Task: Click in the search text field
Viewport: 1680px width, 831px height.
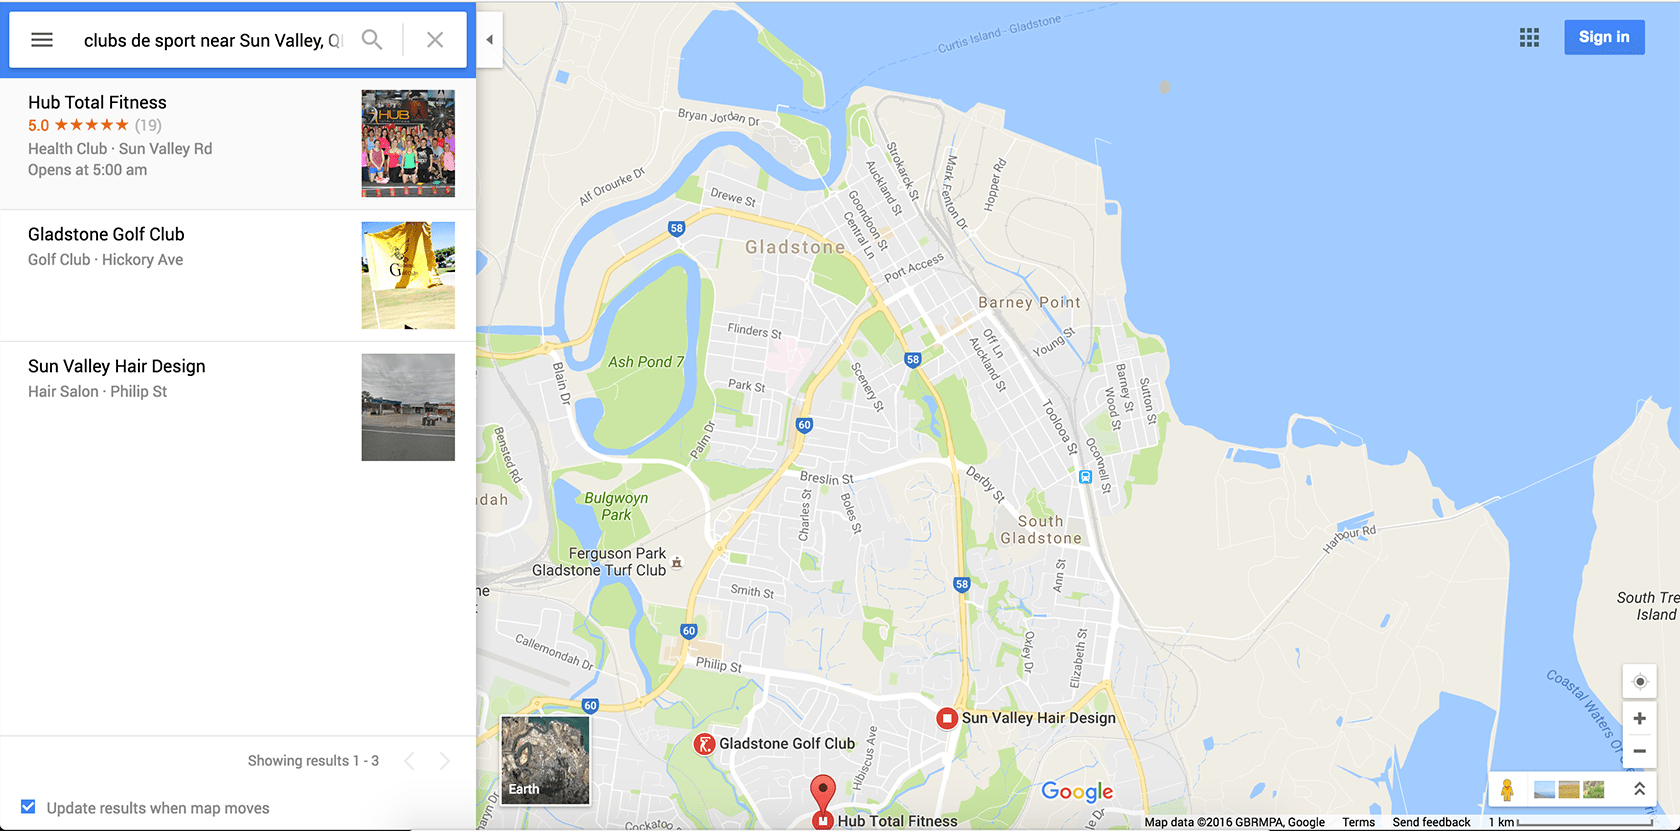Action: (212, 40)
